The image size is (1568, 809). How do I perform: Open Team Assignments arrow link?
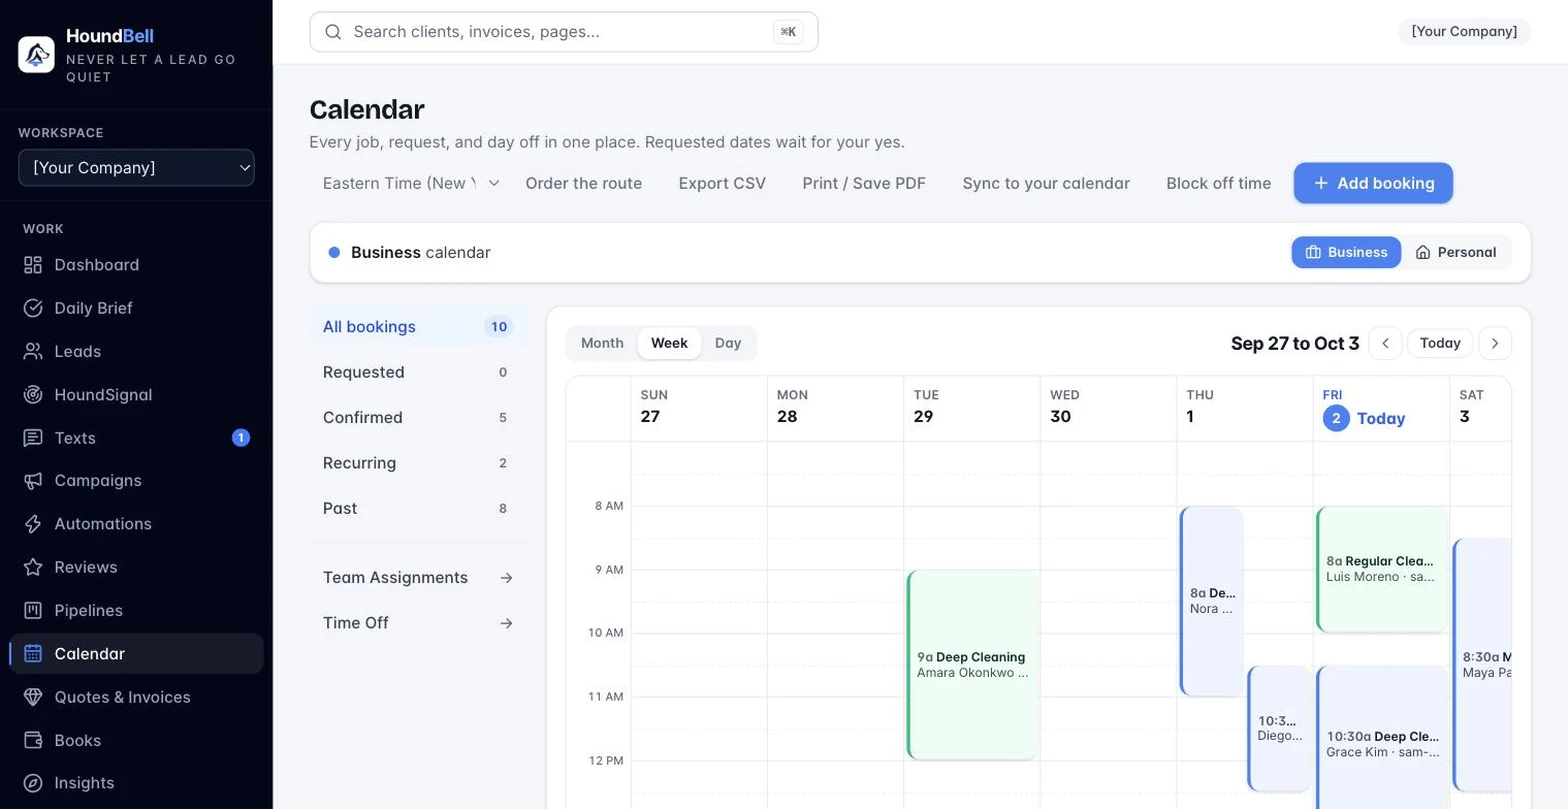coord(418,578)
